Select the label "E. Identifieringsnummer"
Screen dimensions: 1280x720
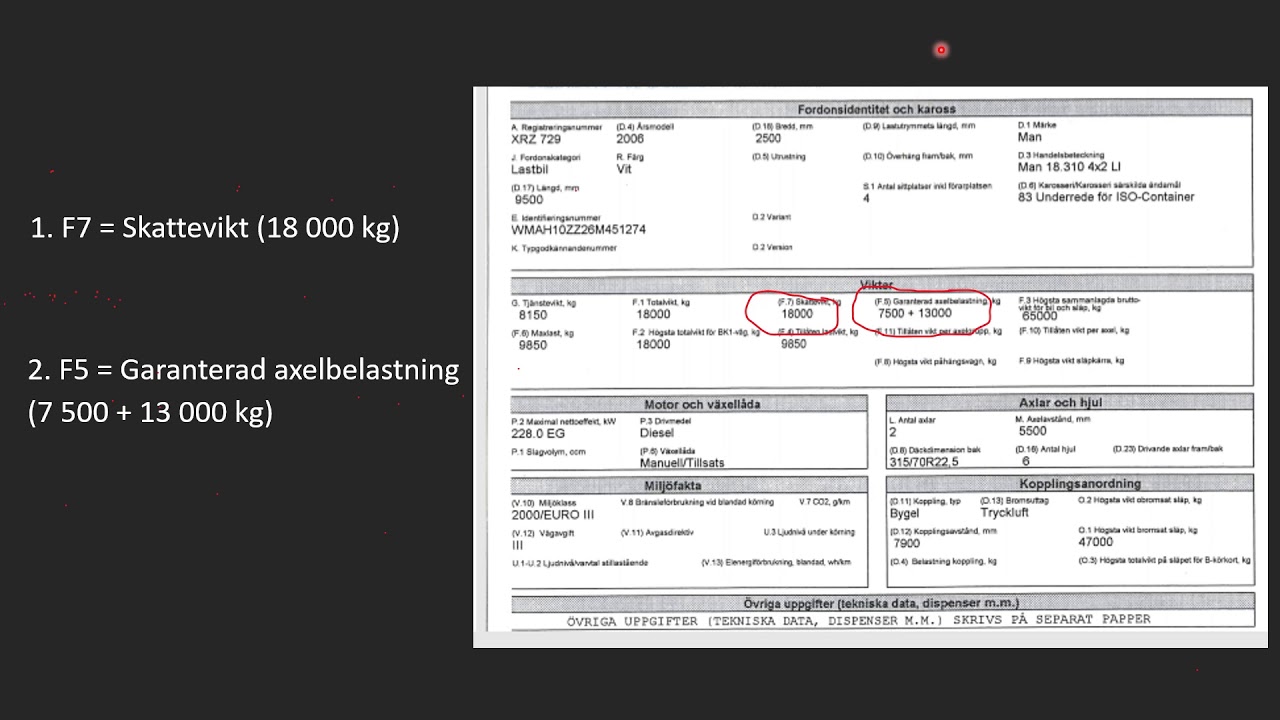pyautogui.click(x=556, y=217)
